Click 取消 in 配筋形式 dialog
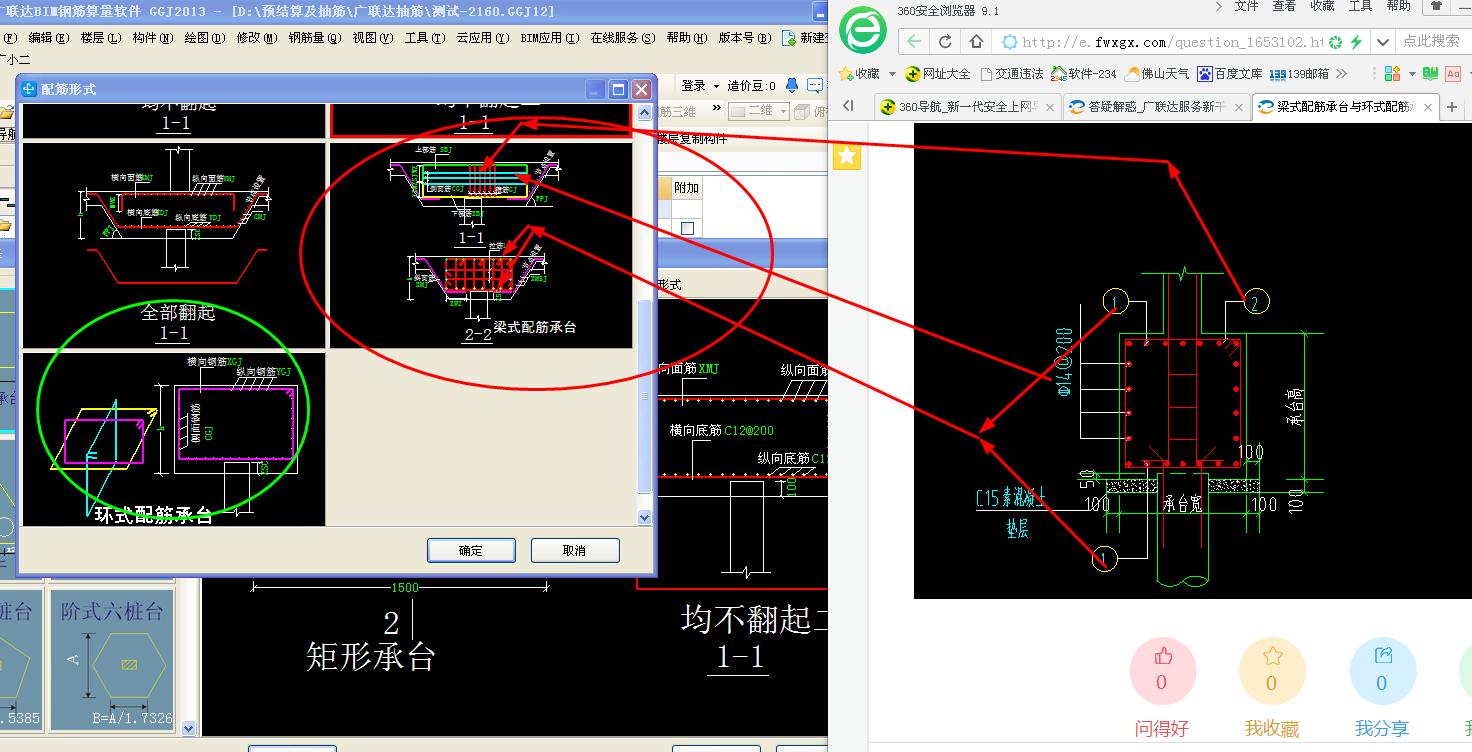The height and width of the screenshot is (752, 1472). 575,550
